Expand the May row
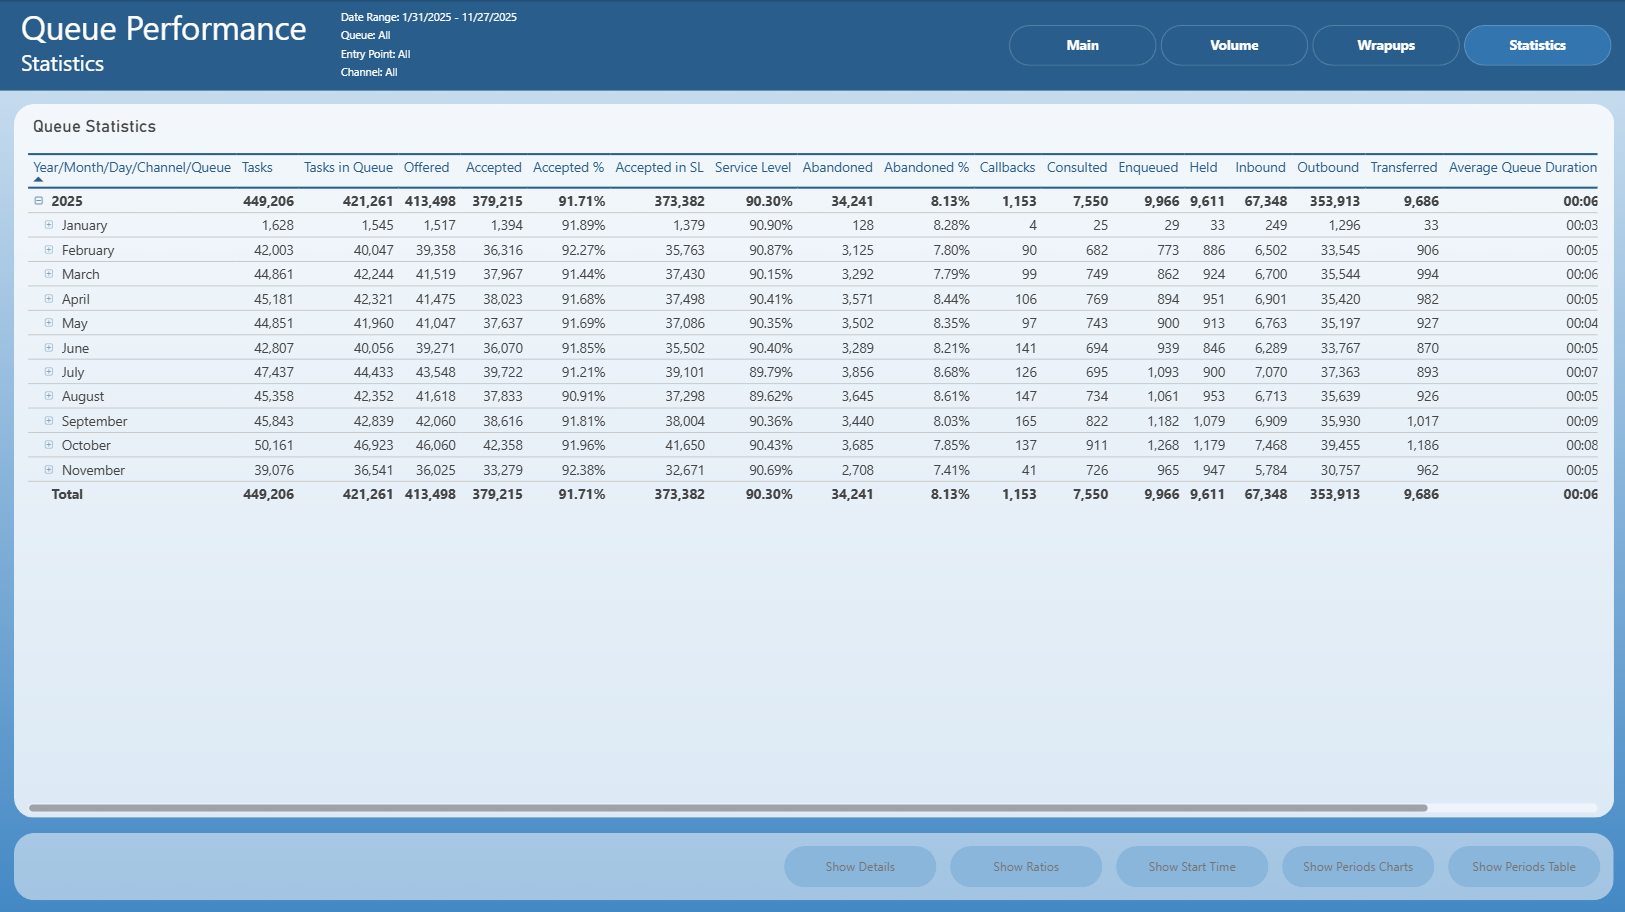 [48, 323]
